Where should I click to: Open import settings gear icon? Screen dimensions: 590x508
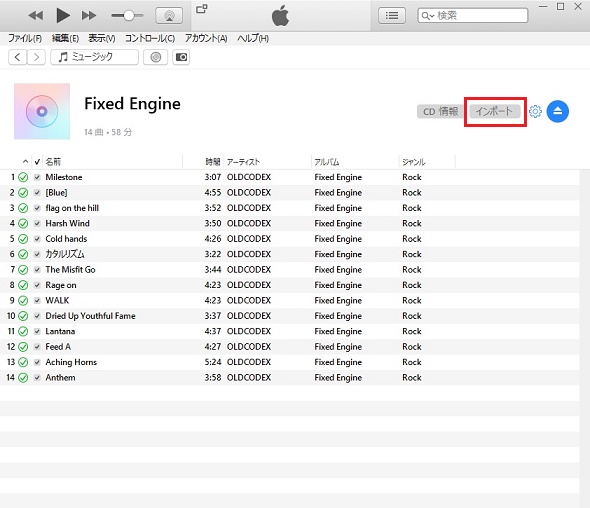535,111
